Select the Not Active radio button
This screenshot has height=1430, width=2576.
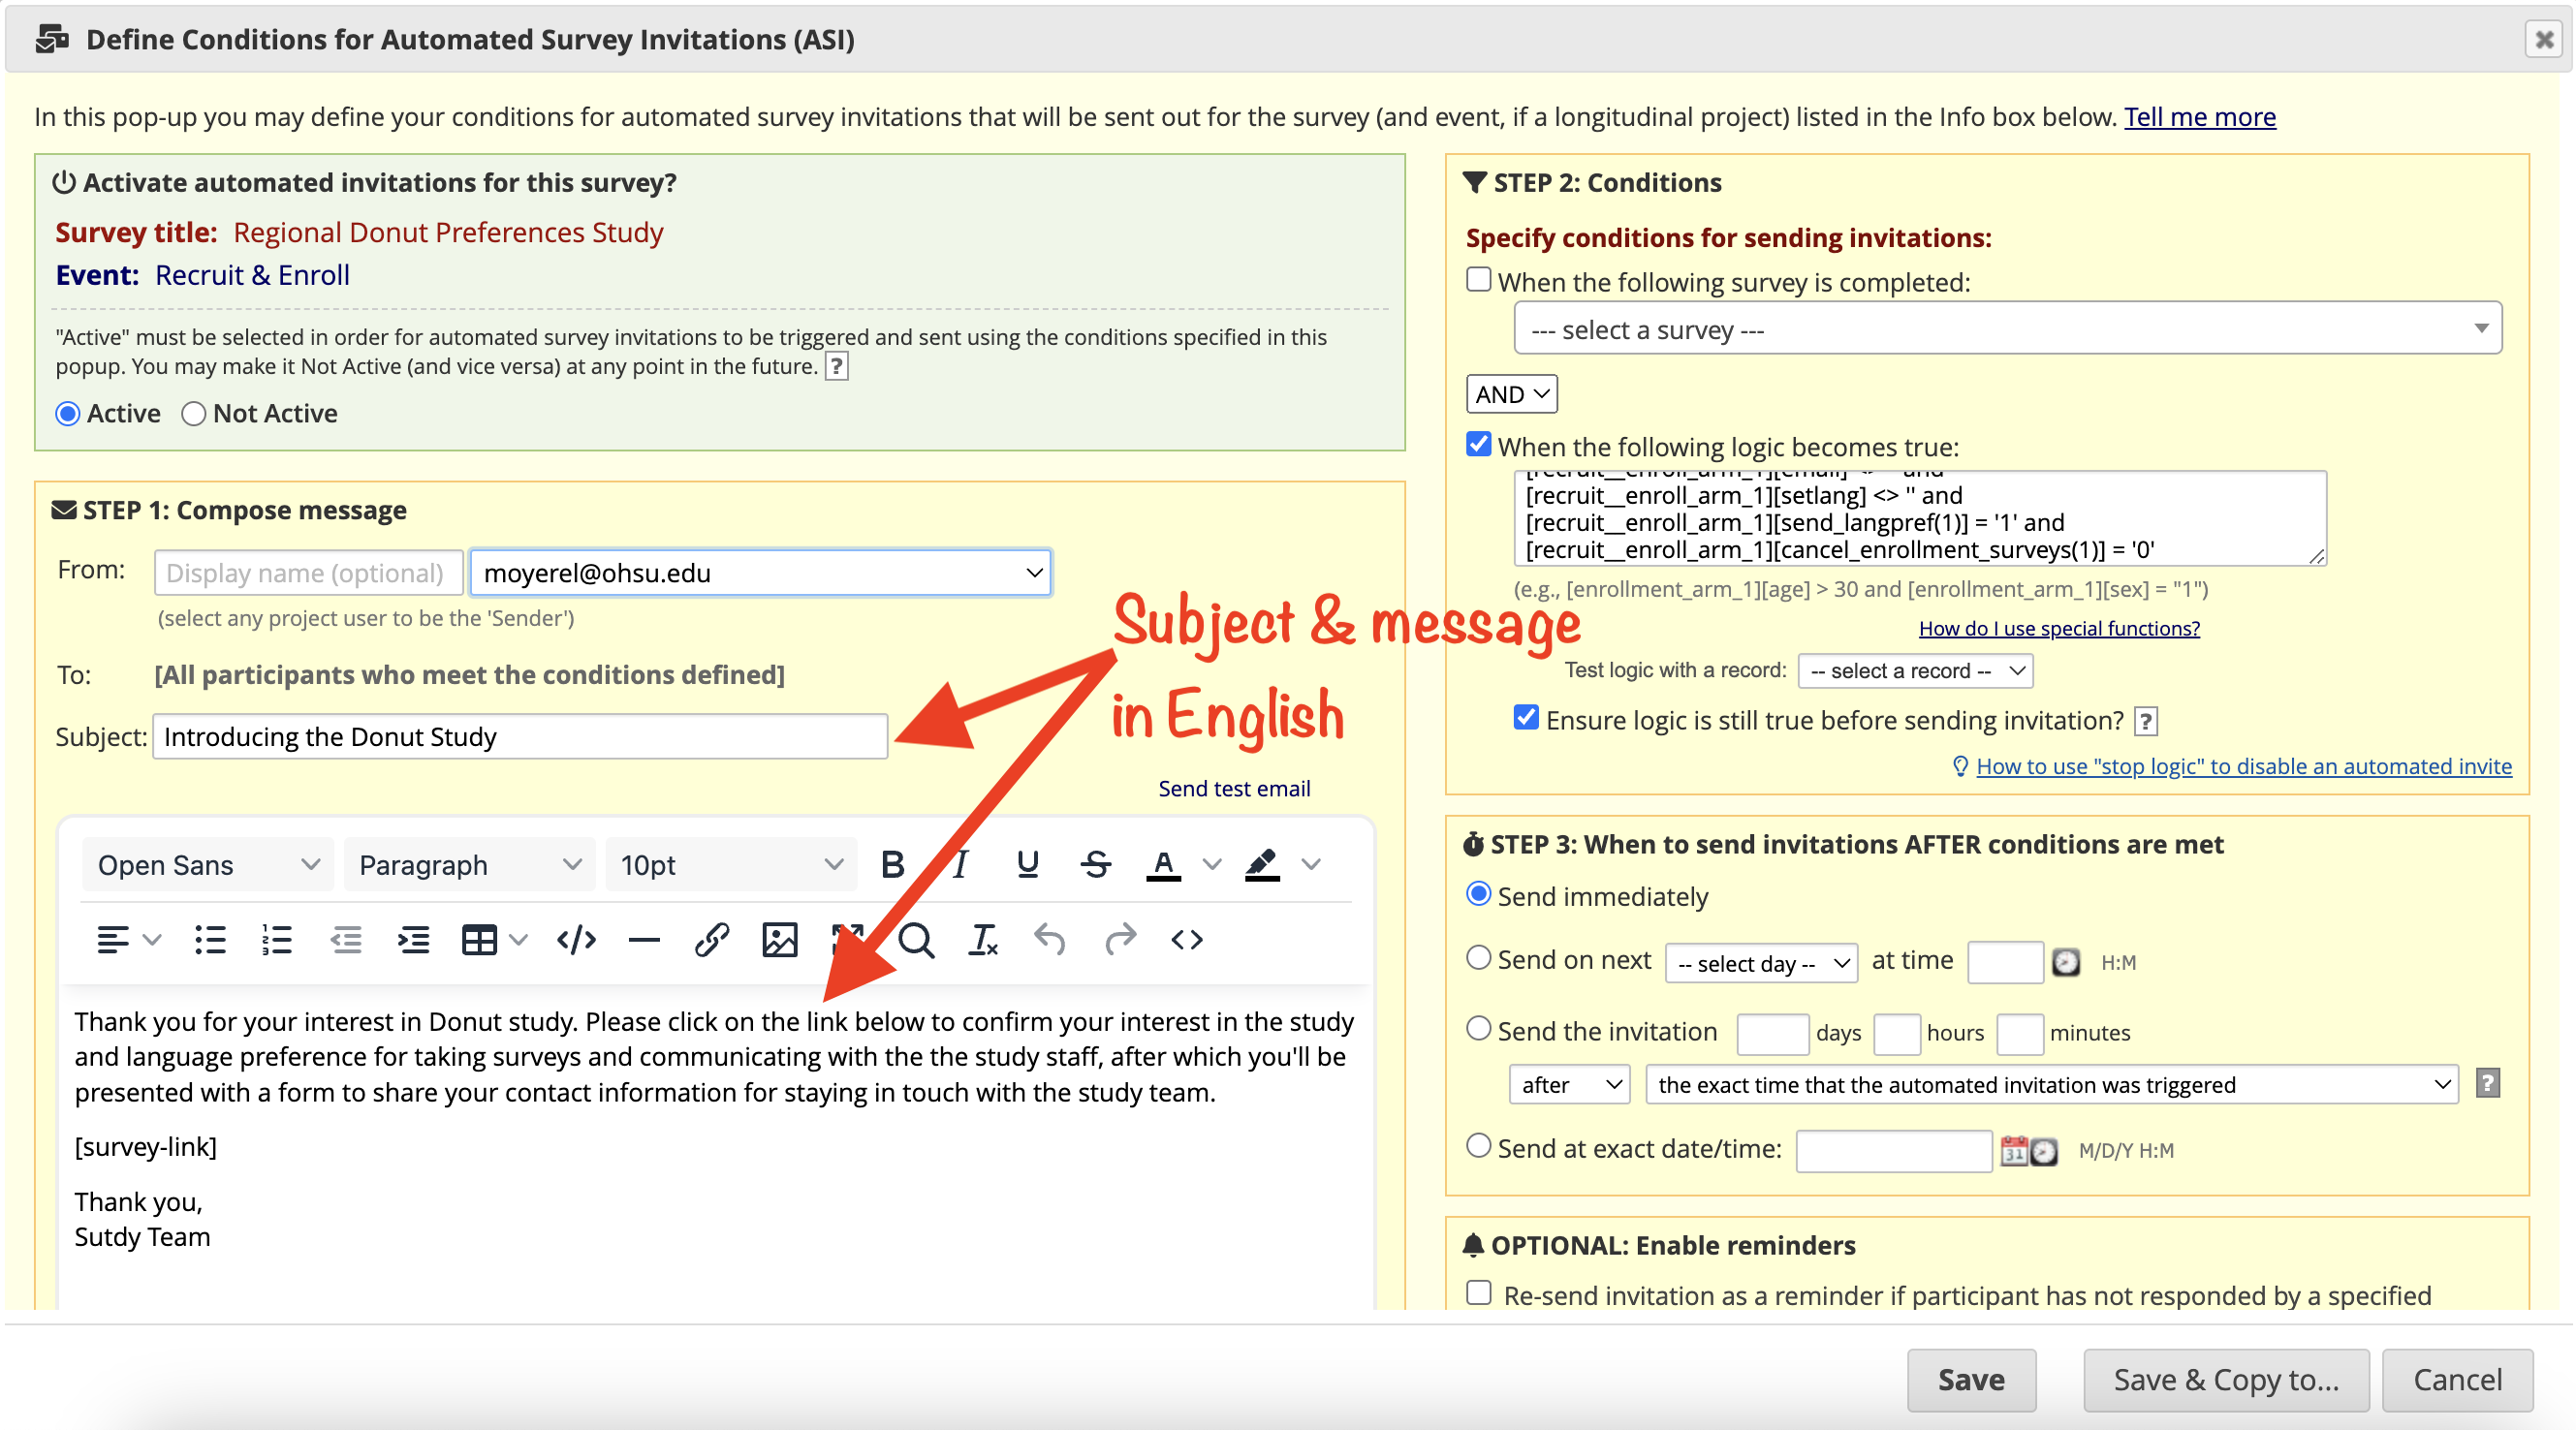194,414
